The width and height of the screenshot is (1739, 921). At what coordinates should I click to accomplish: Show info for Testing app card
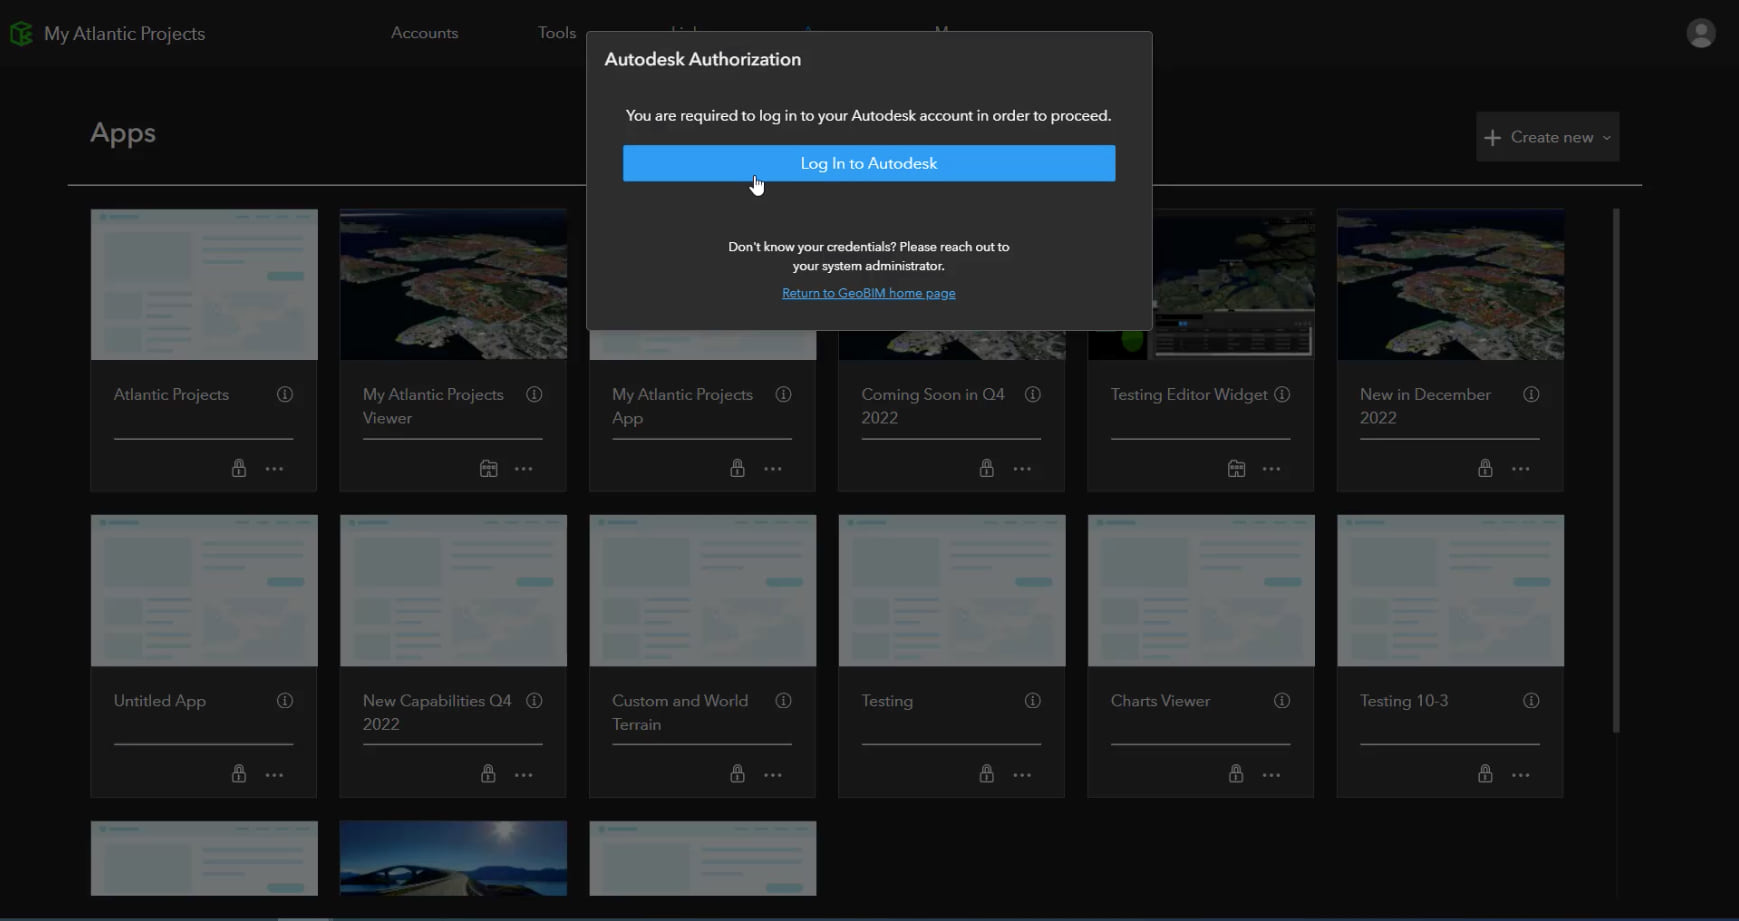coord(1033,700)
